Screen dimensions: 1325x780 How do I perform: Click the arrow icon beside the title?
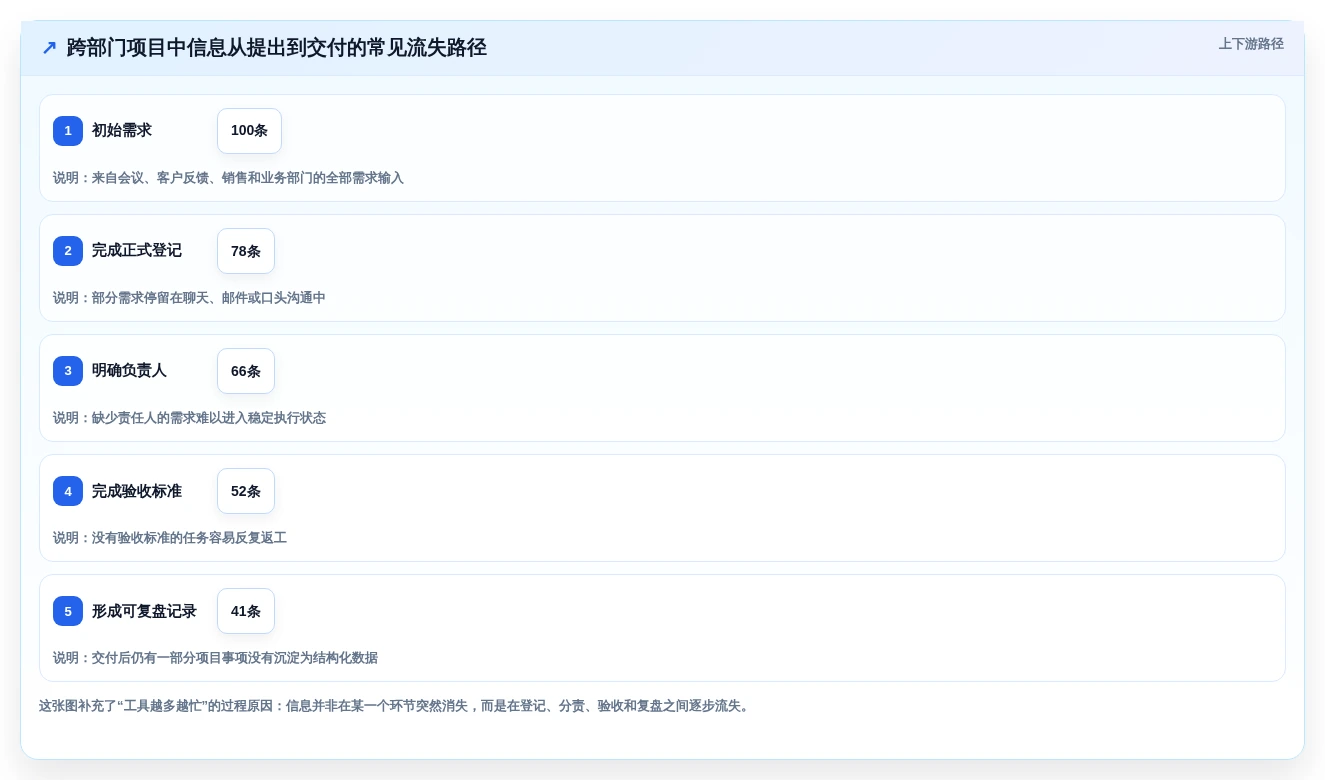click(x=49, y=47)
